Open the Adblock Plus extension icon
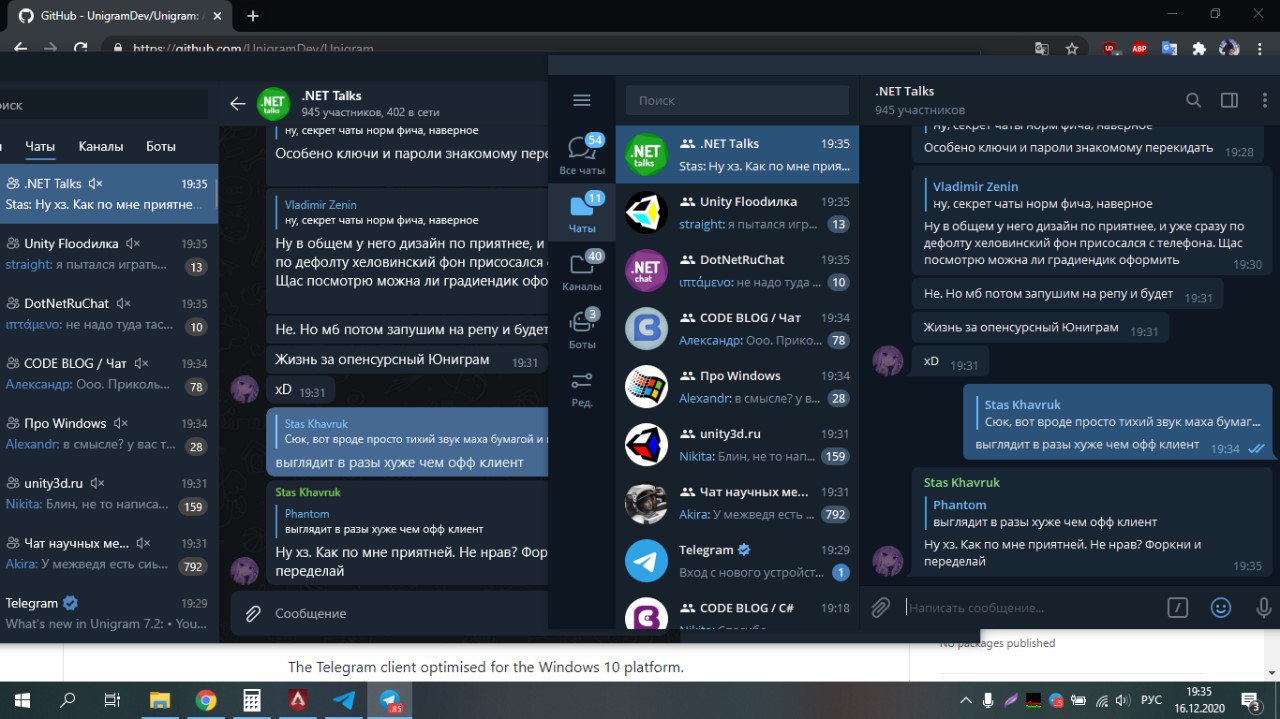This screenshot has width=1280, height=719. click(x=1139, y=48)
